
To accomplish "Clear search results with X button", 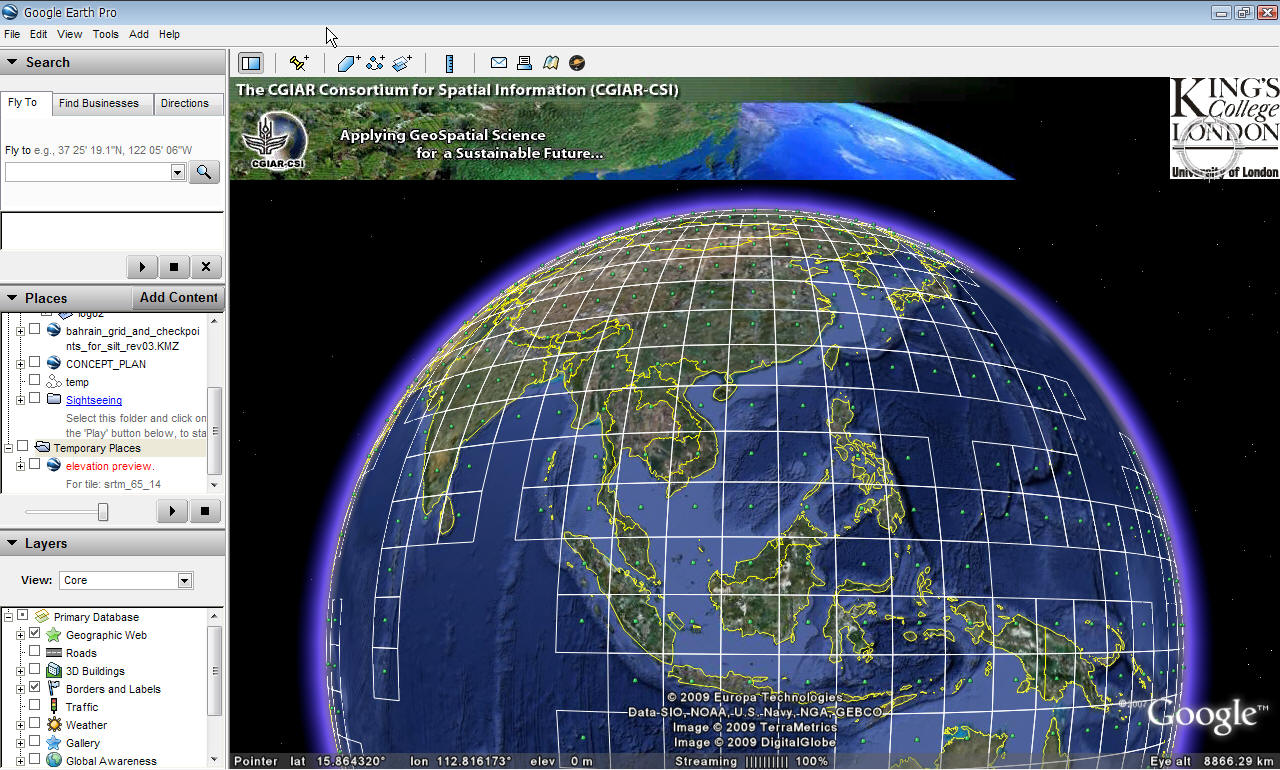I will pyautogui.click(x=206, y=267).
